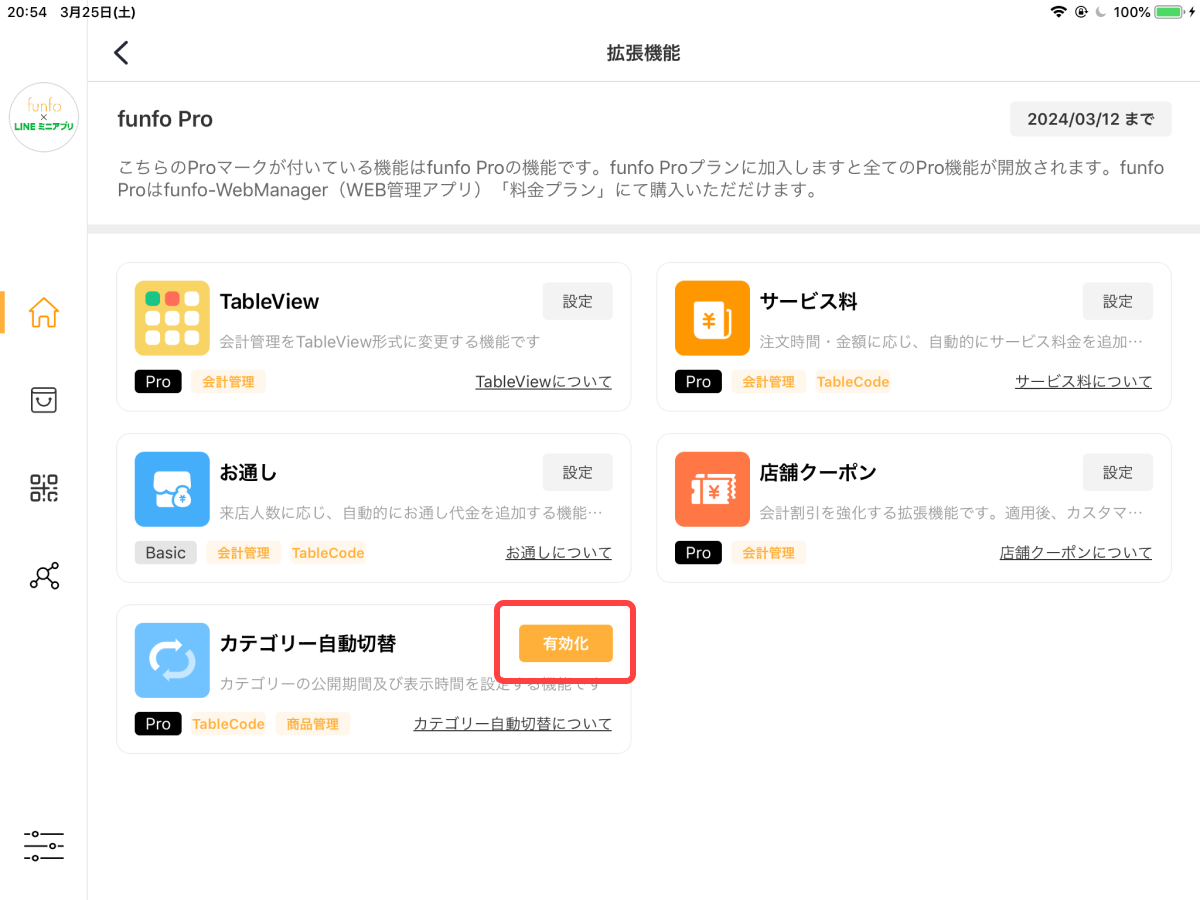Tap the 2024/03/12 まで expiry badge
Screen dimensions: 1200x900
[1091, 119]
